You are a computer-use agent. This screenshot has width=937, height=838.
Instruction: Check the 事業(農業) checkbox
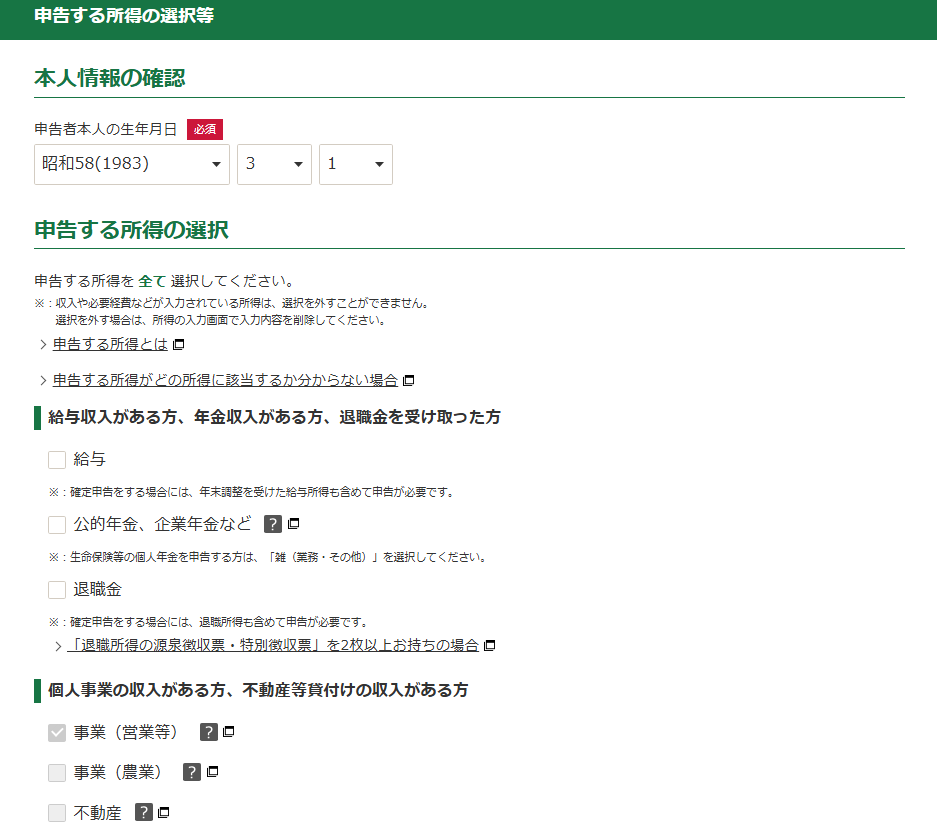pos(57,772)
